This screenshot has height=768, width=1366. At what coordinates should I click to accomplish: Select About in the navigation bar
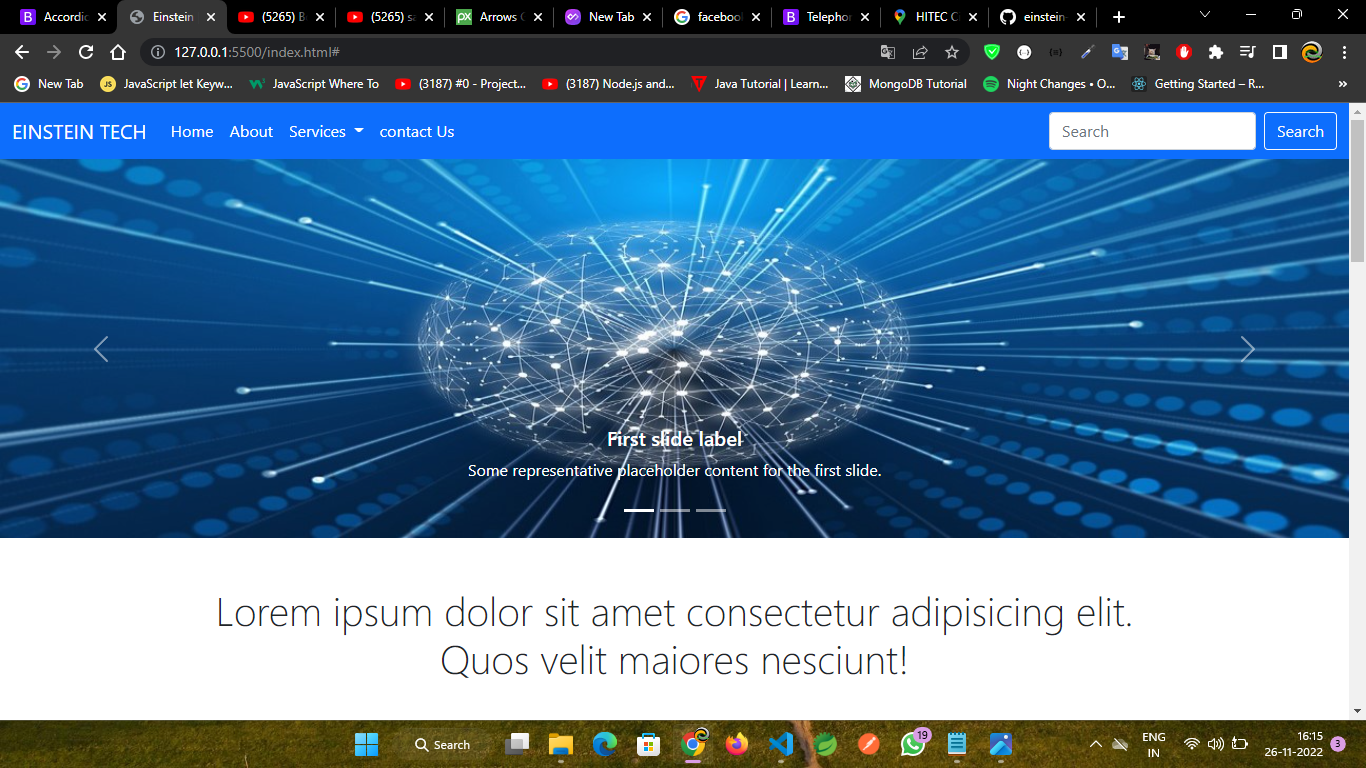click(x=251, y=131)
